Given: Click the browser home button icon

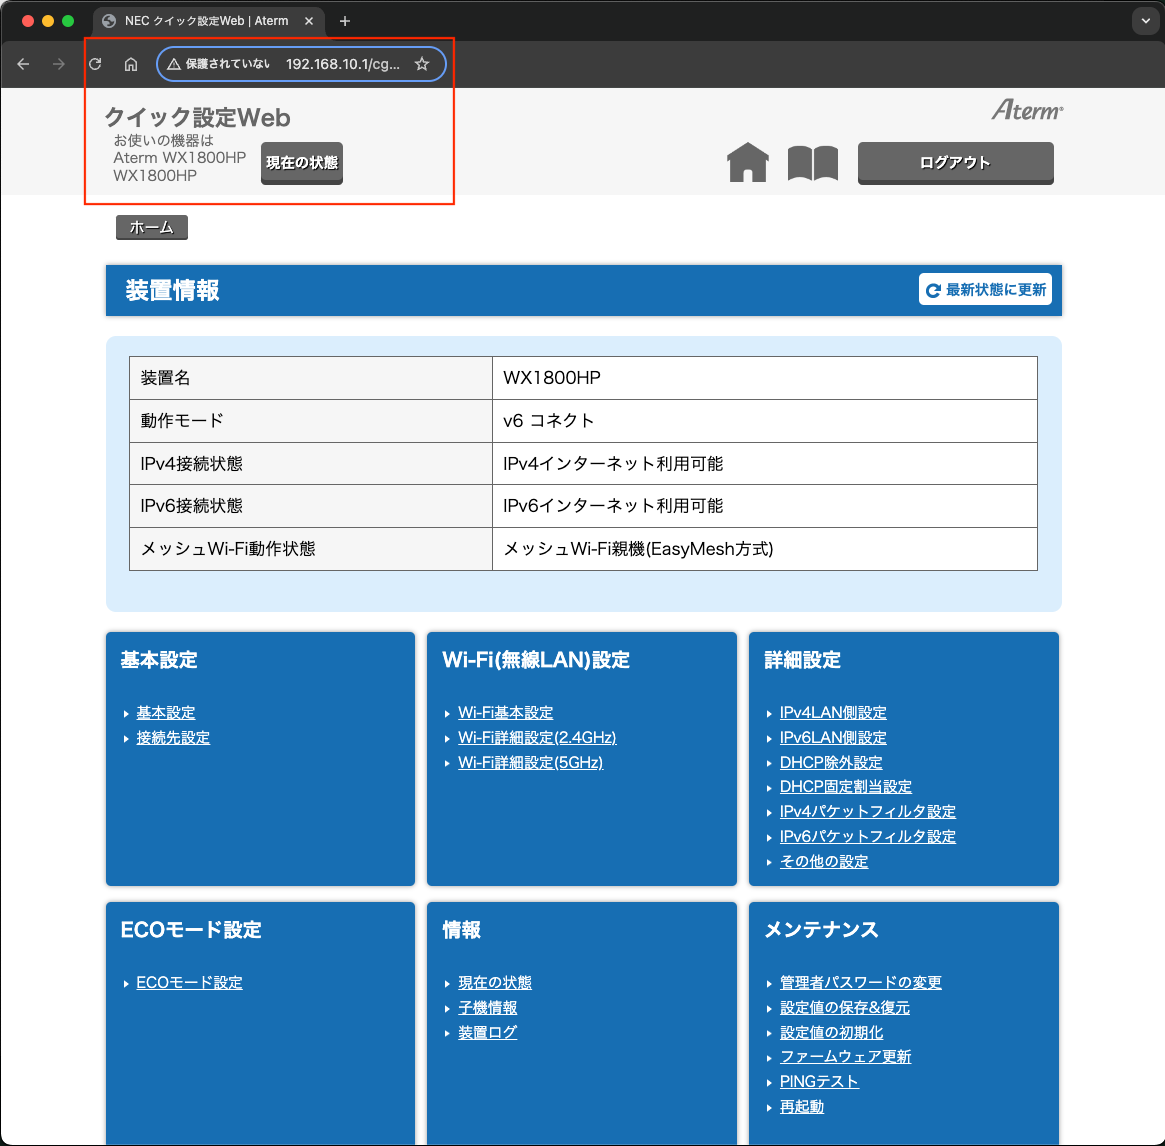Looking at the screenshot, I should pyautogui.click(x=131, y=64).
